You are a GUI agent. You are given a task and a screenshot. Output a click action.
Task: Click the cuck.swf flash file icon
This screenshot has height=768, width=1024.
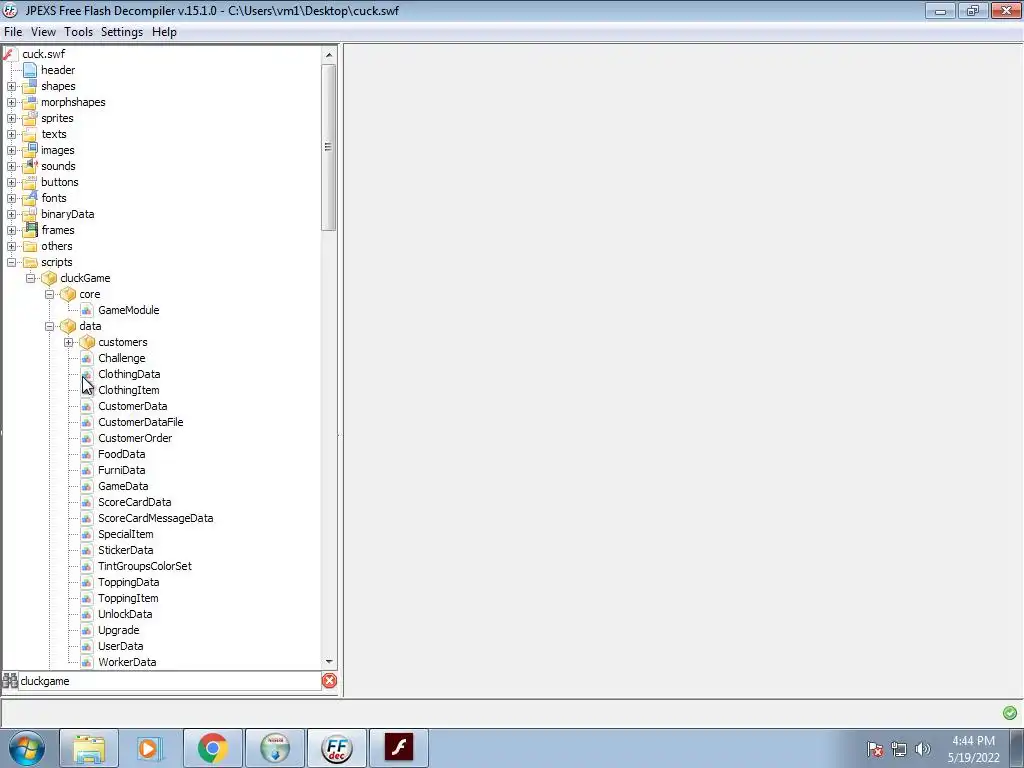pyautogui.click(x=8, y=54)
